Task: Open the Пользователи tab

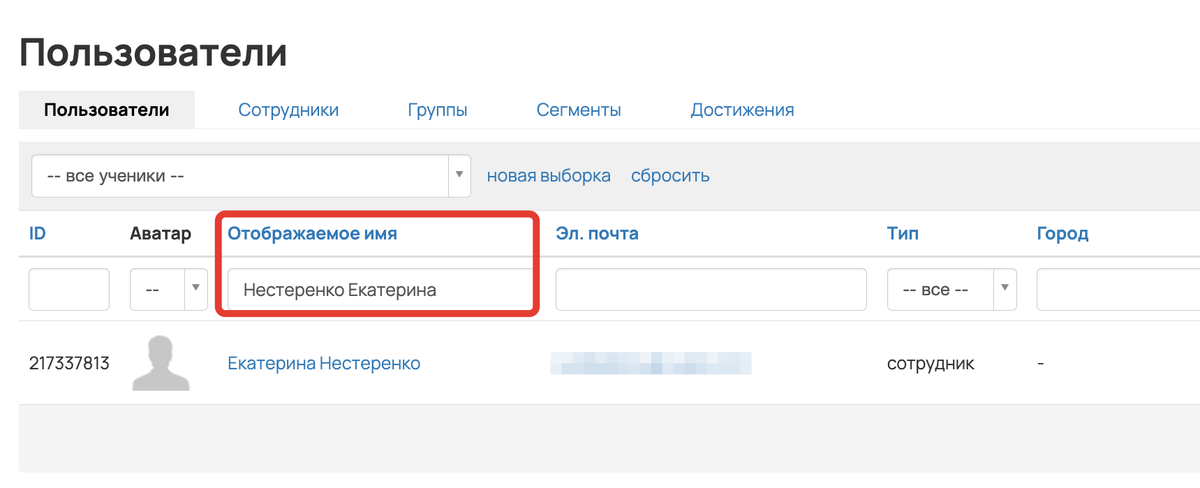Action: [x=106, y=110]
